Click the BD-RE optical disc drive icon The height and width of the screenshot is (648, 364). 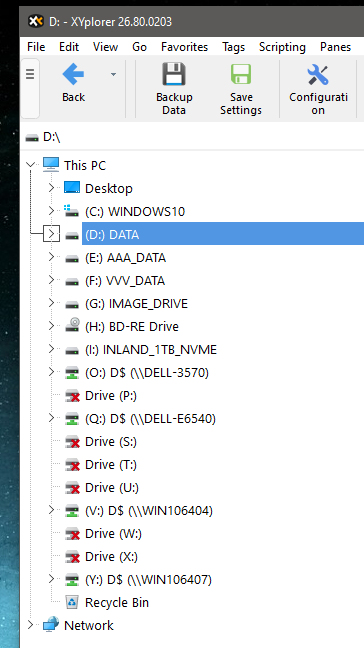tap(72, 325)
